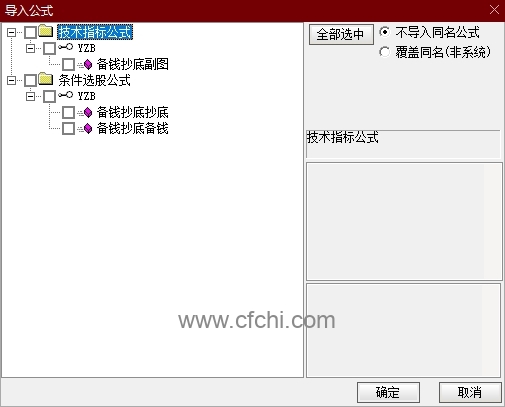This screenshot has height=407, width=505.
Task: Collapse the YZB node under 技术指标公式
Action: 30,49
